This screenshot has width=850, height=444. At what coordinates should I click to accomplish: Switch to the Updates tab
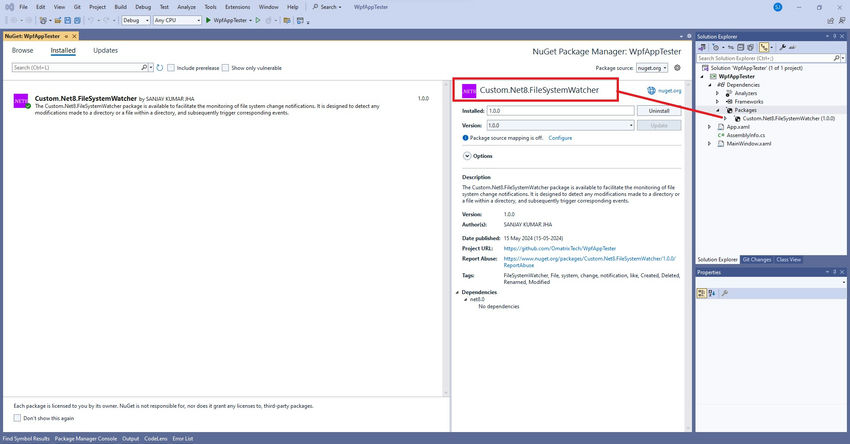[105, 50]
